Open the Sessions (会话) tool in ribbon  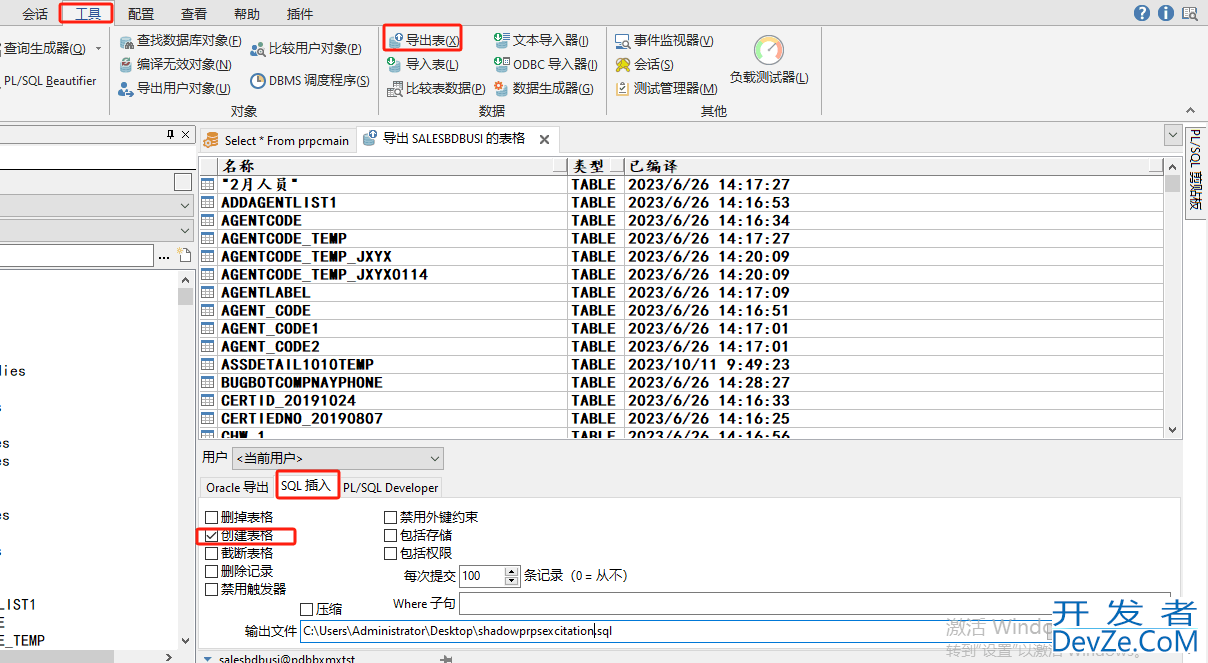644,64
